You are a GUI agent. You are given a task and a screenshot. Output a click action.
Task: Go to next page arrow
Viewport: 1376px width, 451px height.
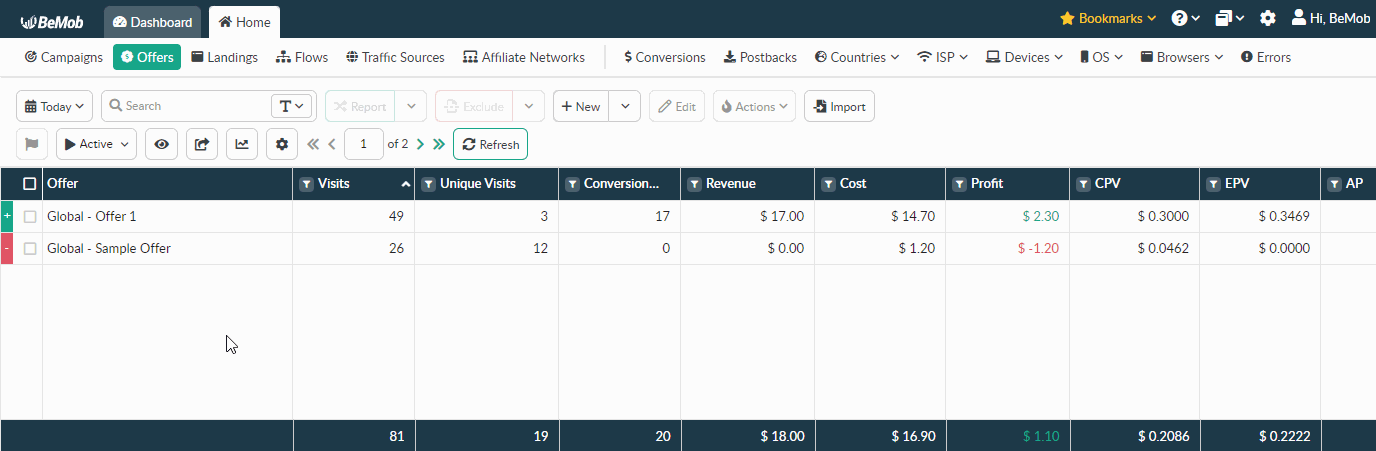(420, 144)
